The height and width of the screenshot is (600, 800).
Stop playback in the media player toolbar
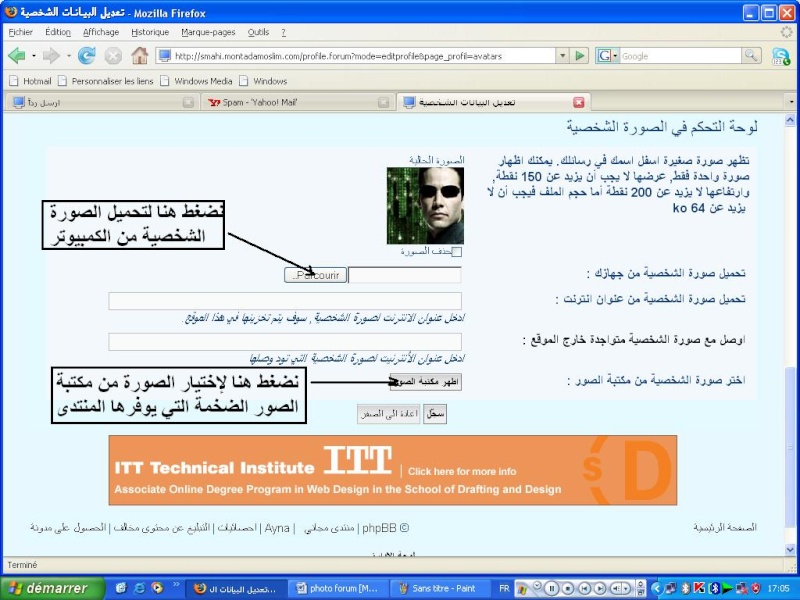(568, 588)
